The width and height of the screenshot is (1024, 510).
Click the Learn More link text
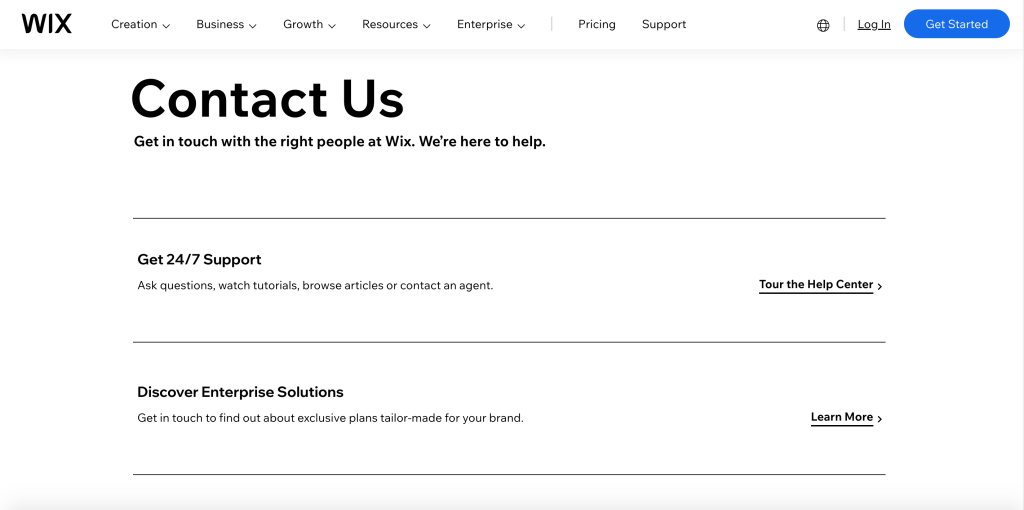pyautogui.click(x=842, y=418)
